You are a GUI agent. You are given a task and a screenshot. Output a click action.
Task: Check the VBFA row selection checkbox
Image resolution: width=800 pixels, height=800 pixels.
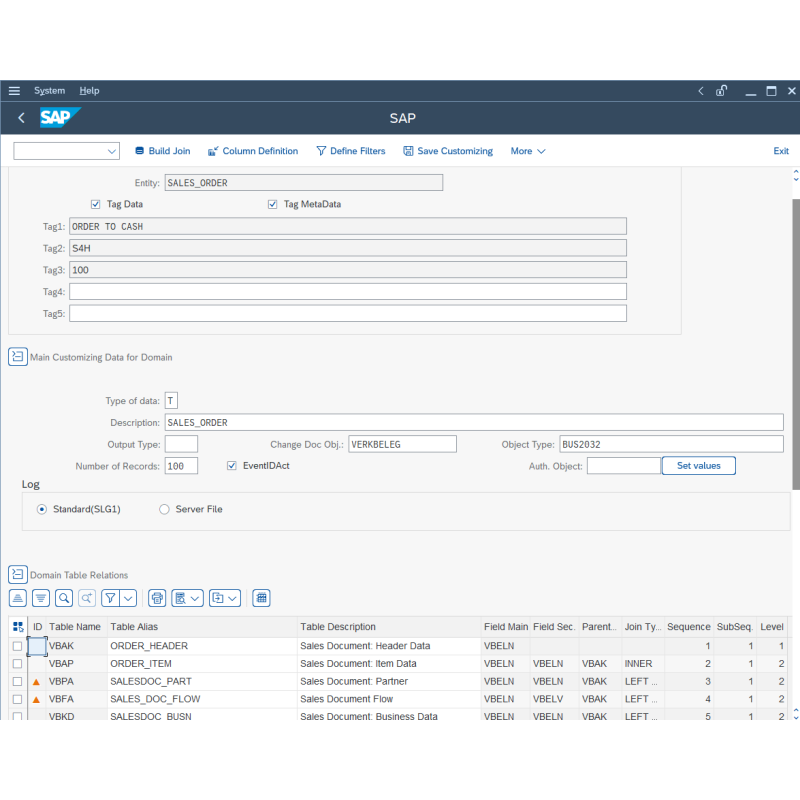click(x=17, y=699)
